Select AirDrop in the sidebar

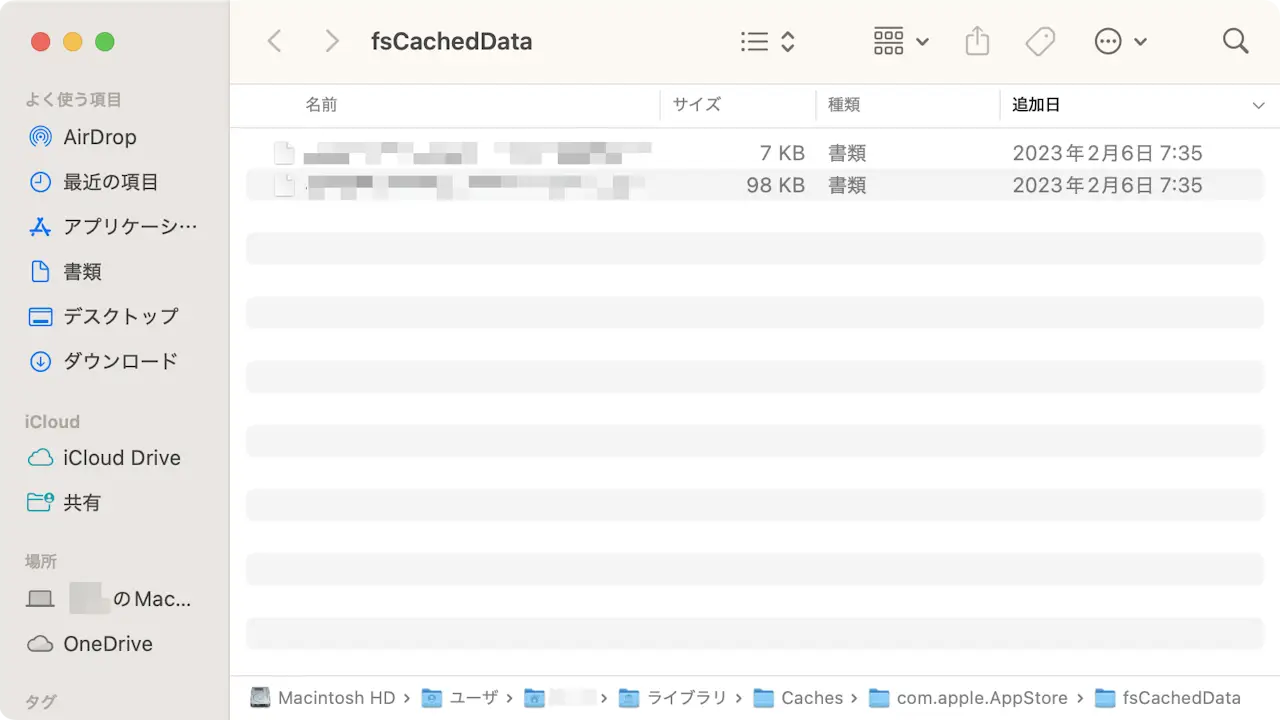[99, 137]
